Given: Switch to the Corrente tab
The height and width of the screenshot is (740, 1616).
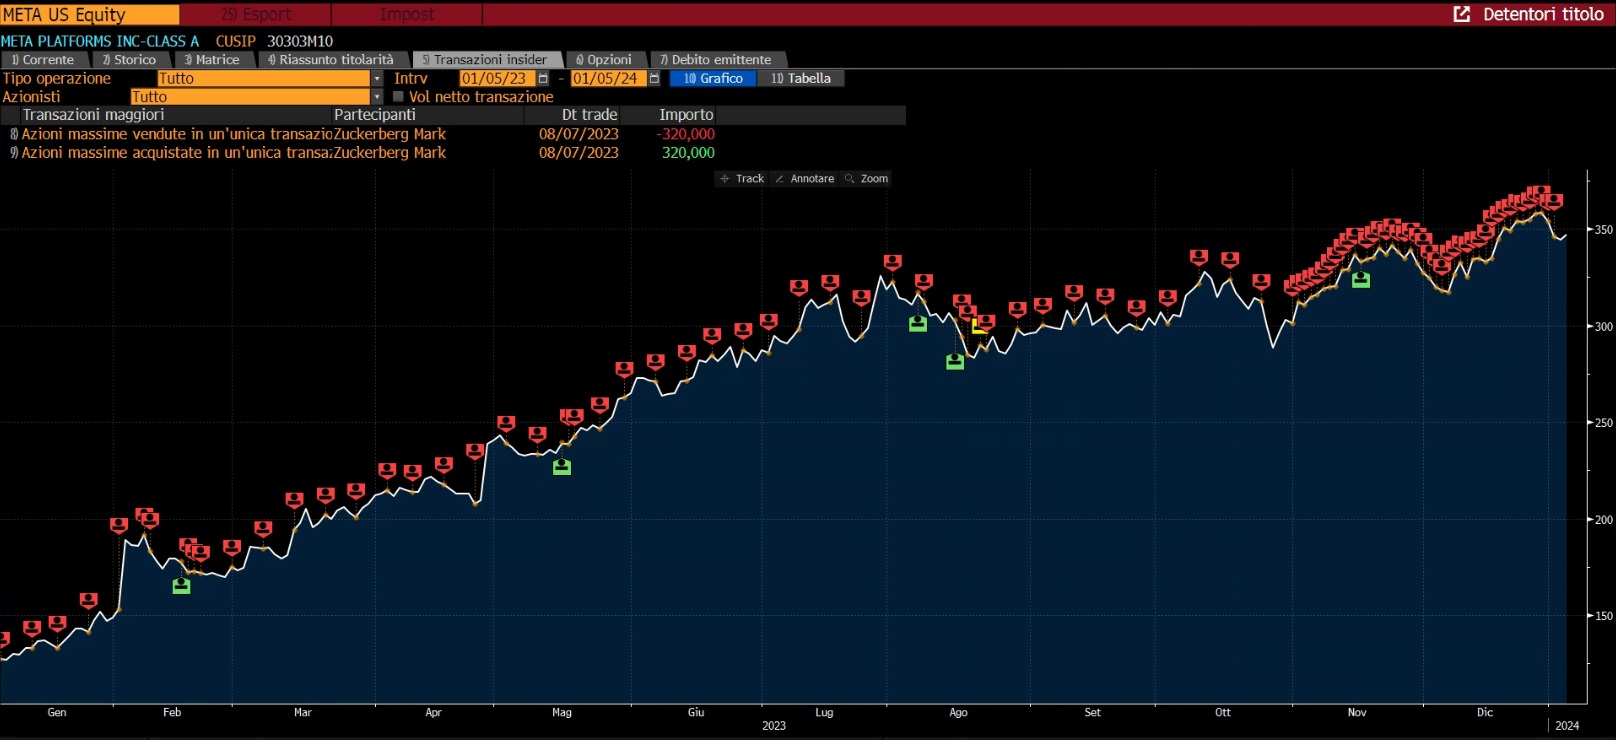Looking at the screenshot, I should pyautogui.click(x=43, y=60).
